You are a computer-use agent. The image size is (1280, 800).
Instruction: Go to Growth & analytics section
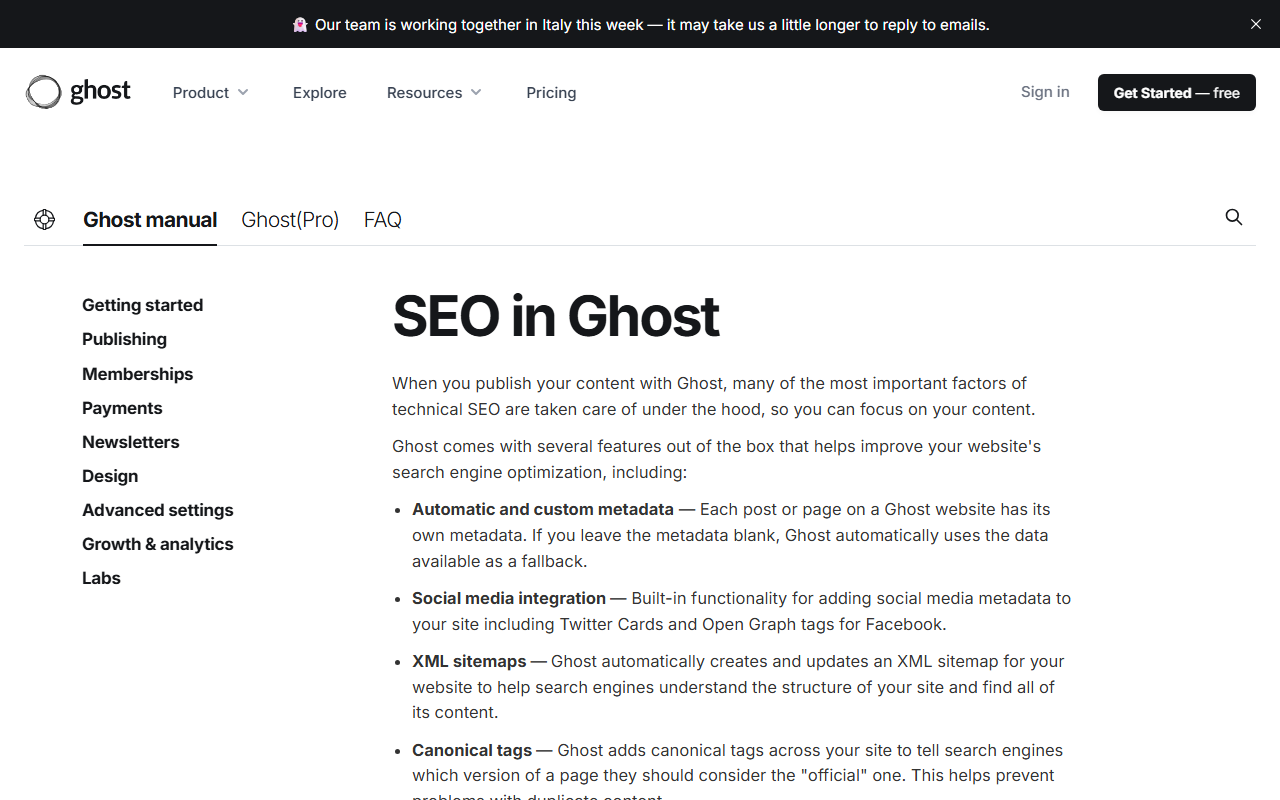click(x=157, y=544)
